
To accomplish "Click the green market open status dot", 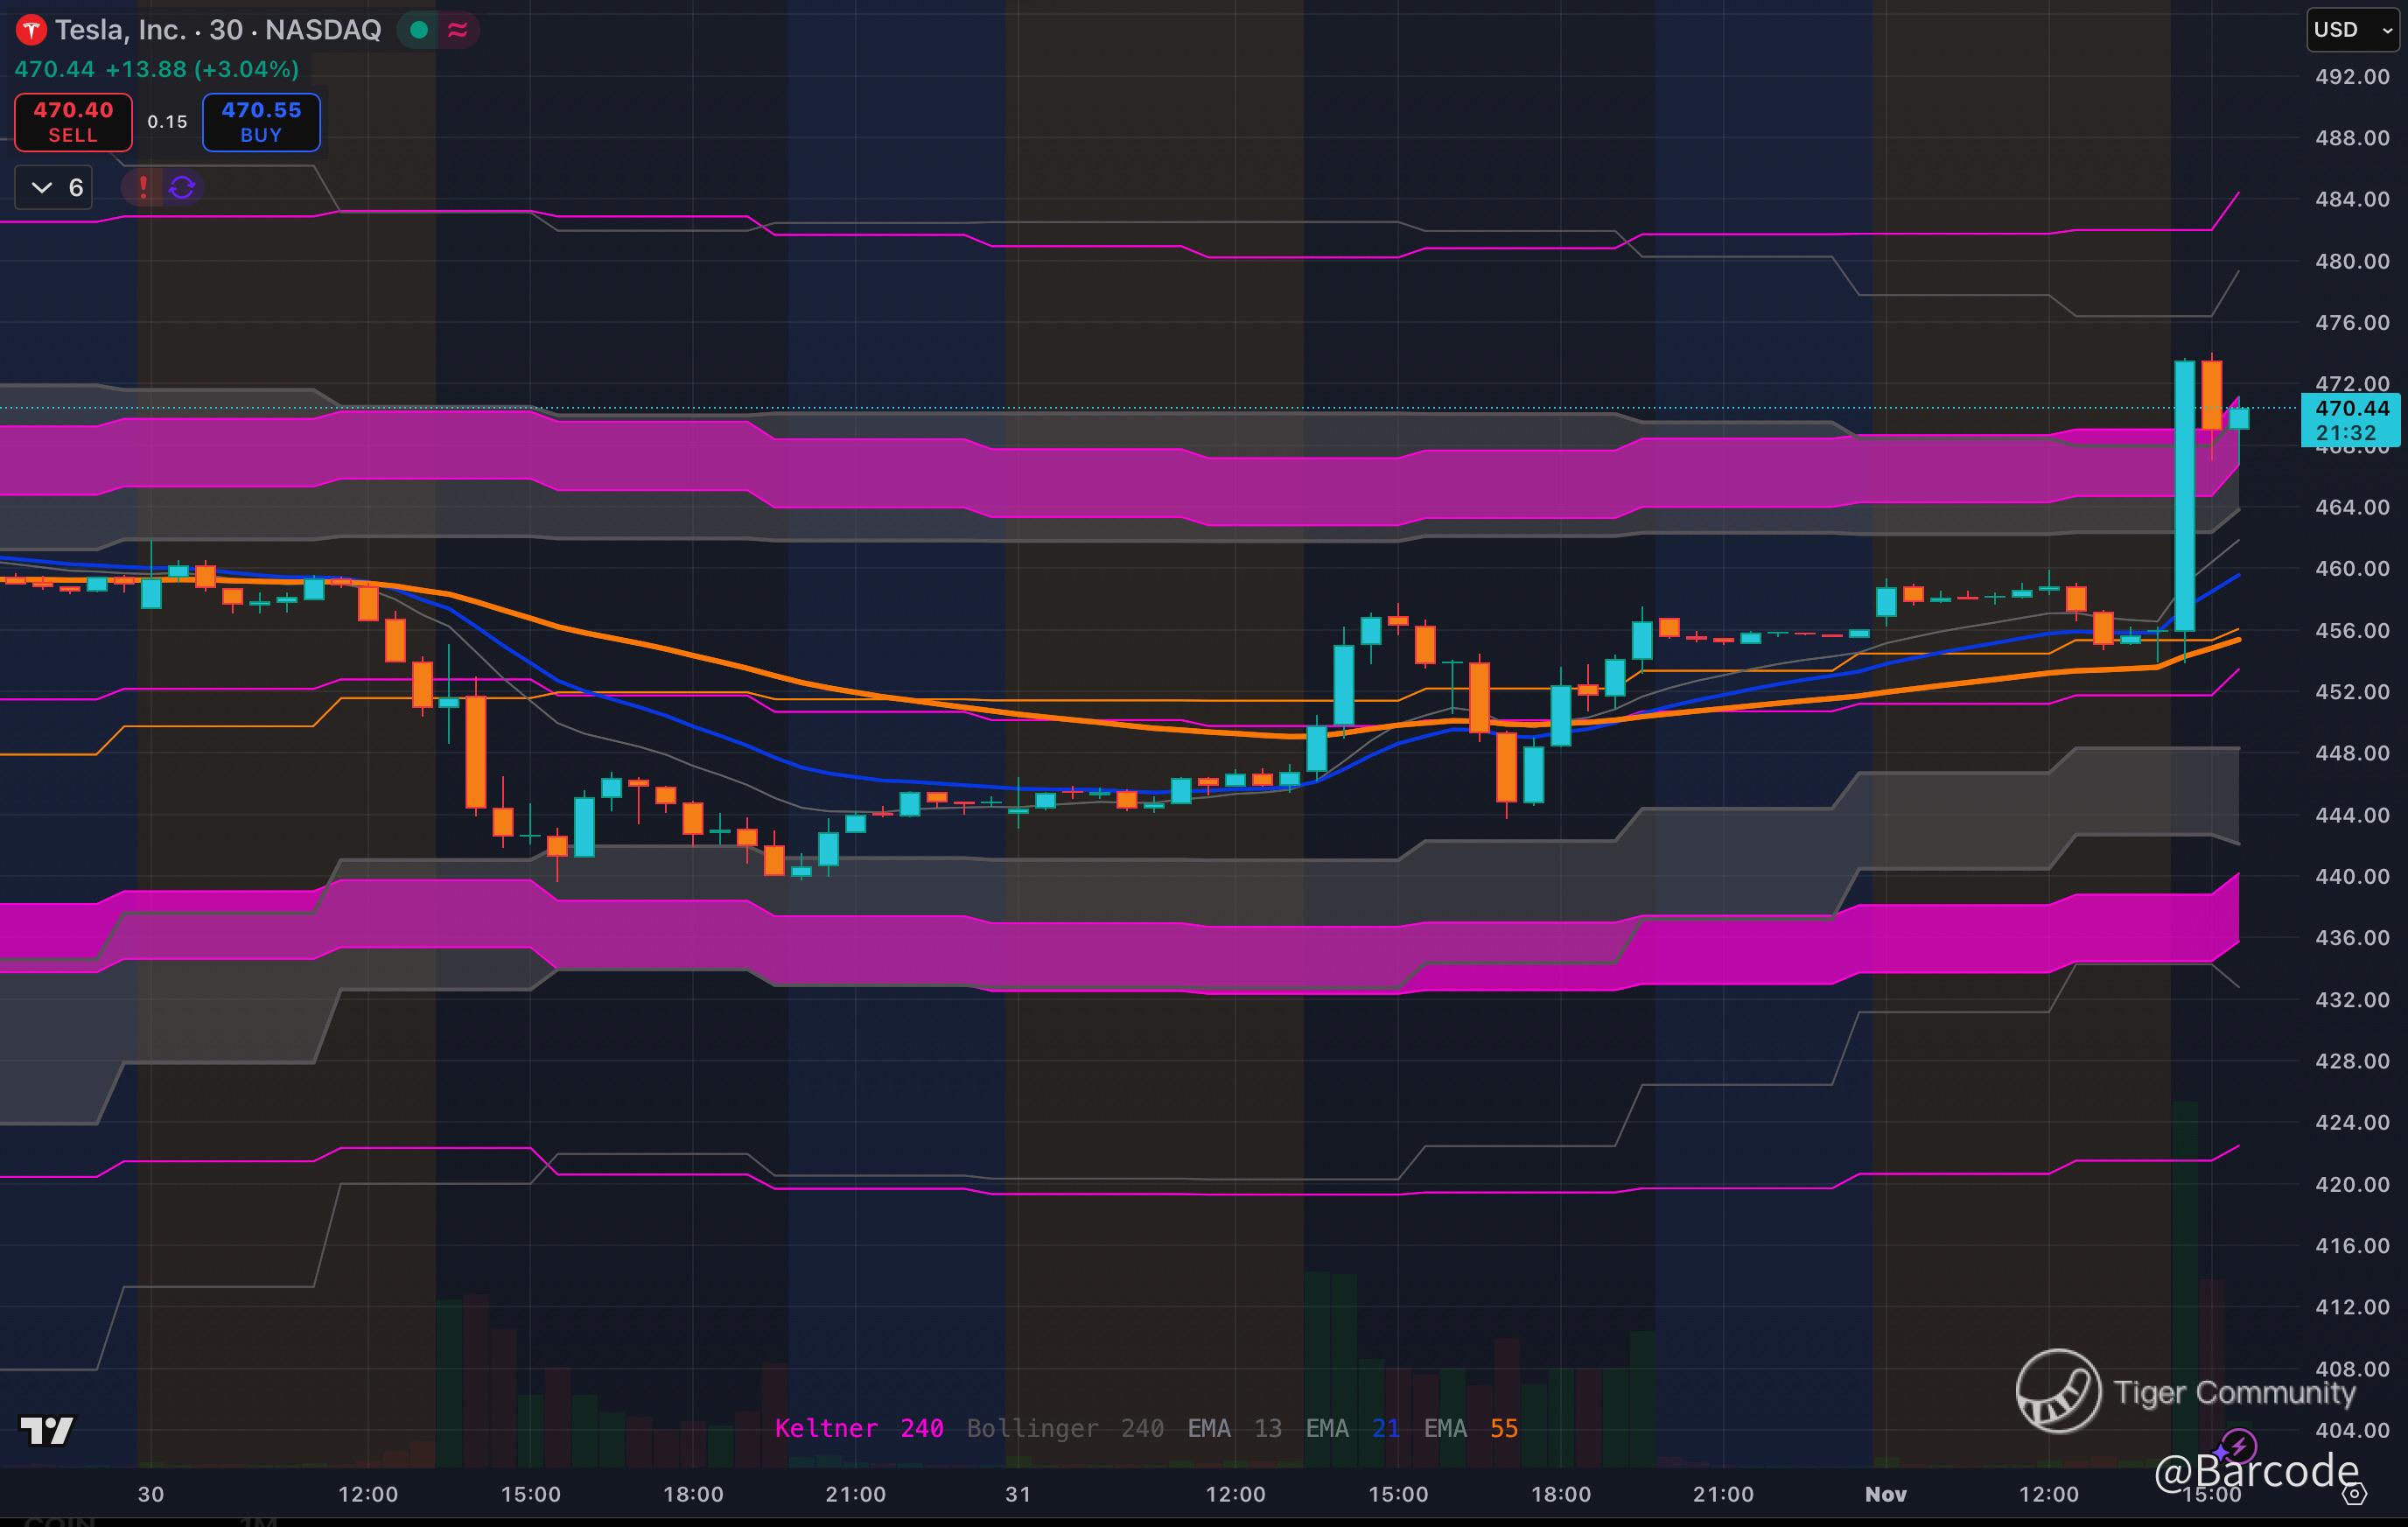I will point(419,31).
